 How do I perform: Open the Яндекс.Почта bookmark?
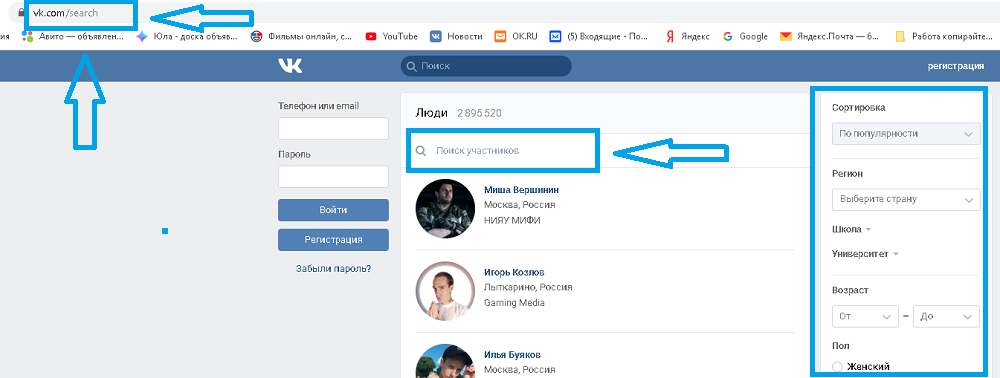pyautogui.click(x=829, y=36)
